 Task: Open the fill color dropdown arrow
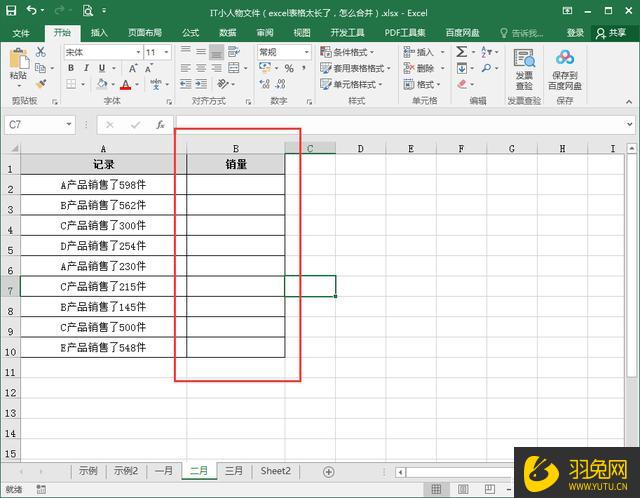pos(113,84)
